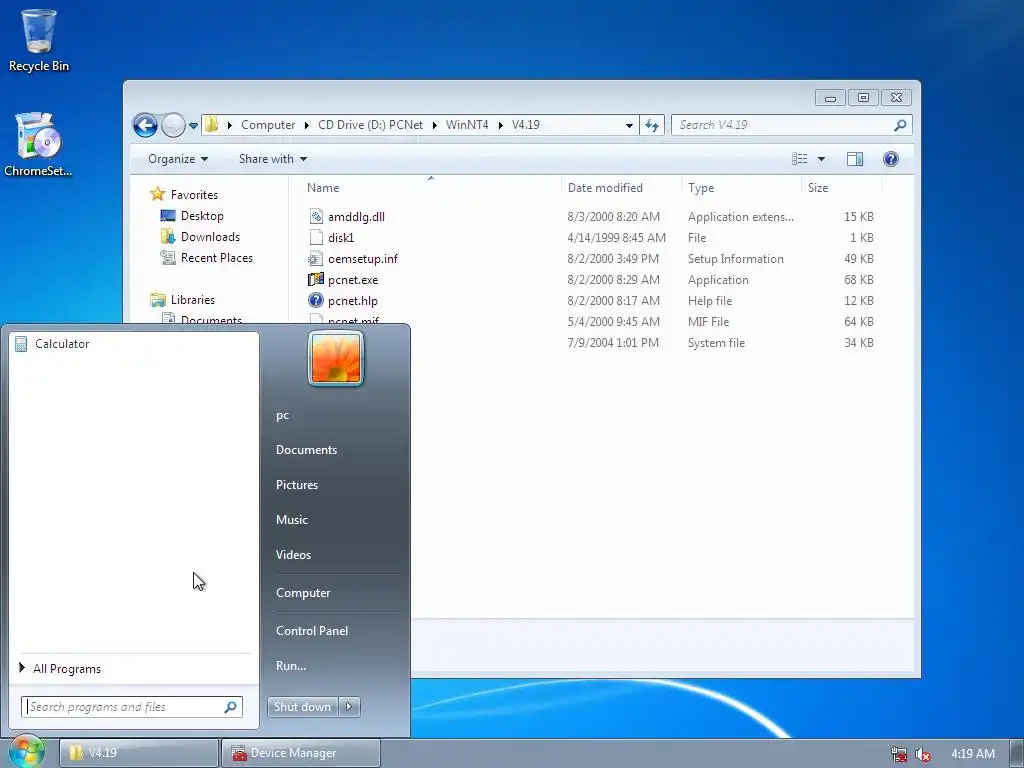This screenshot has width=1024, height=768.
Task: Select the oemsetup.inf file icon
Action: [316, 259]
